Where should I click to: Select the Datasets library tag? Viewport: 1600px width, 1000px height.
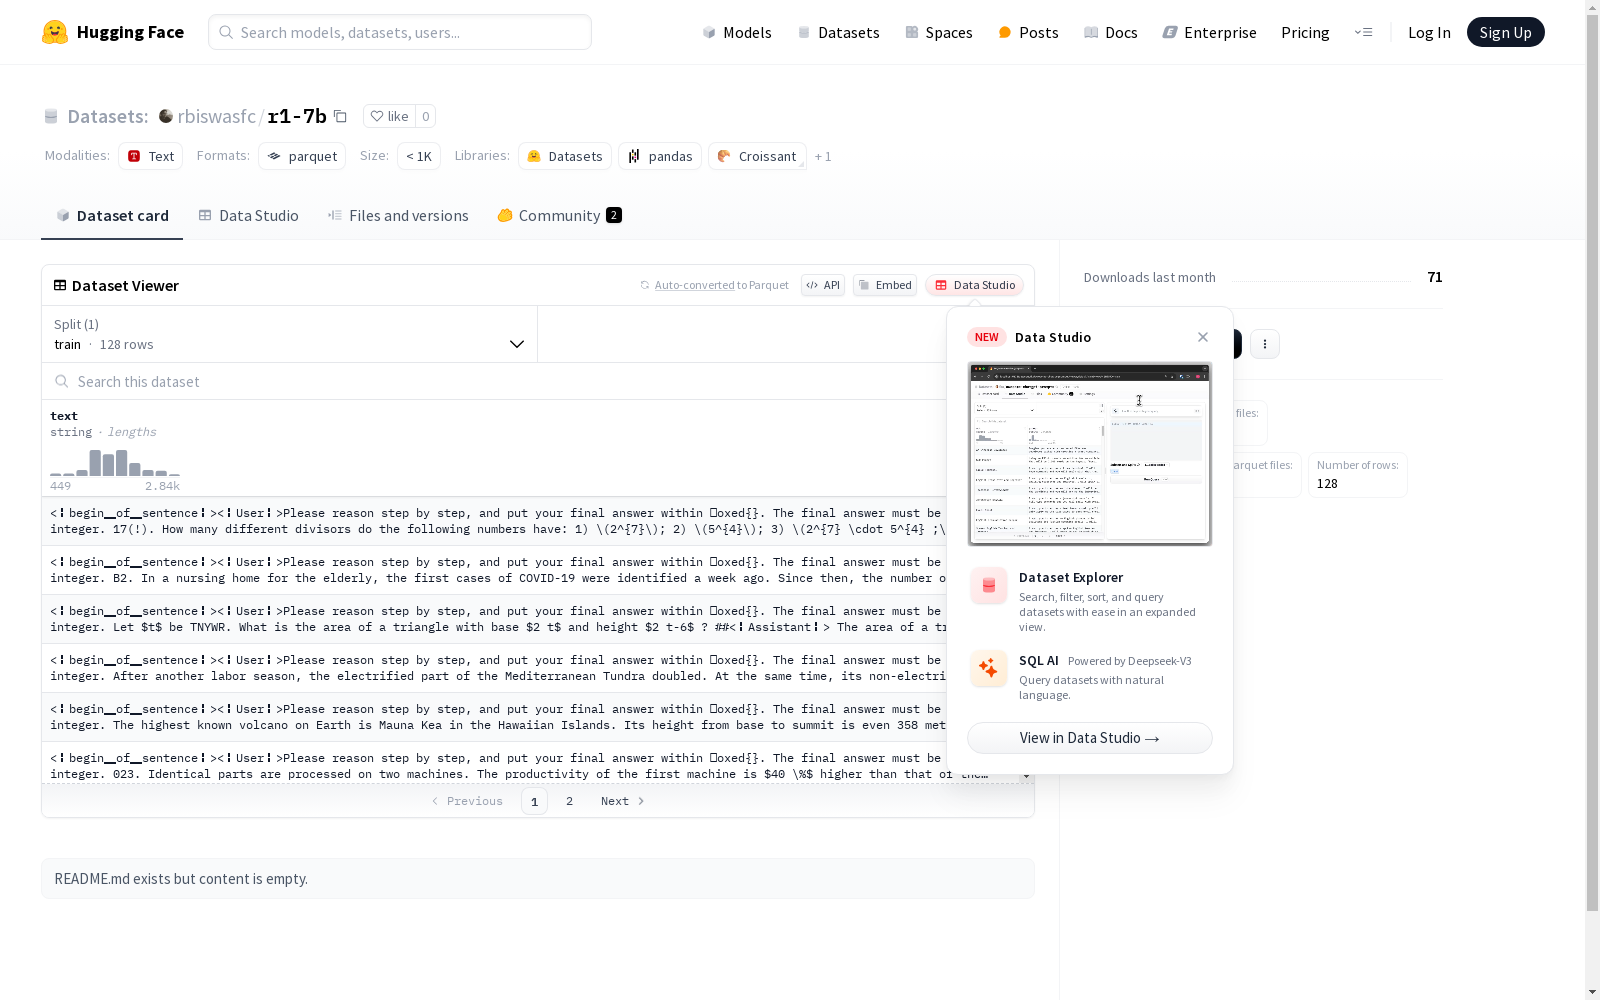565,156
